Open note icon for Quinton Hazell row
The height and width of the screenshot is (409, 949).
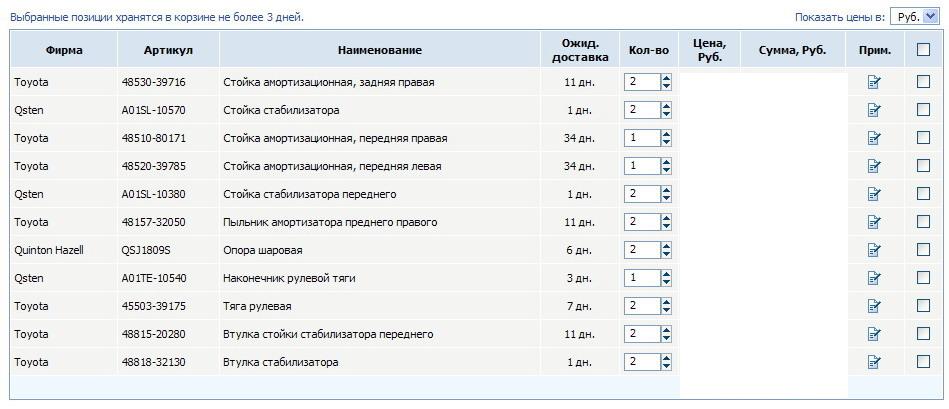point(874,250)
